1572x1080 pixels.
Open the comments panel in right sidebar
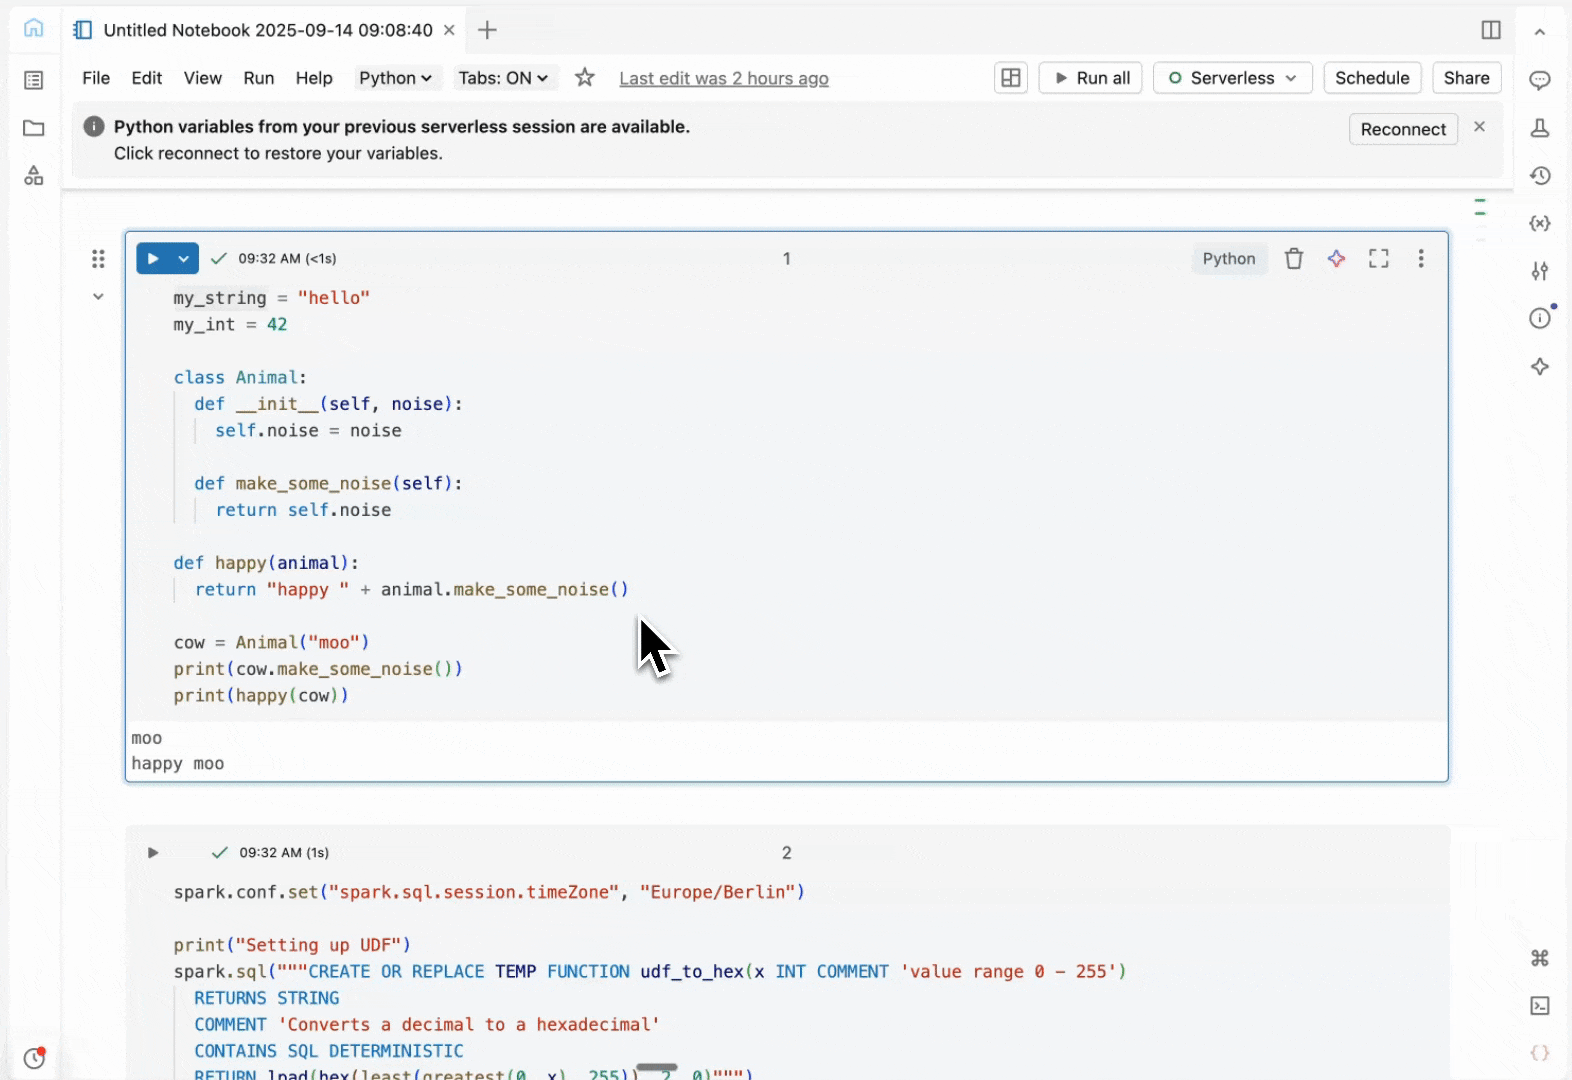click(x=1540, y=80)
